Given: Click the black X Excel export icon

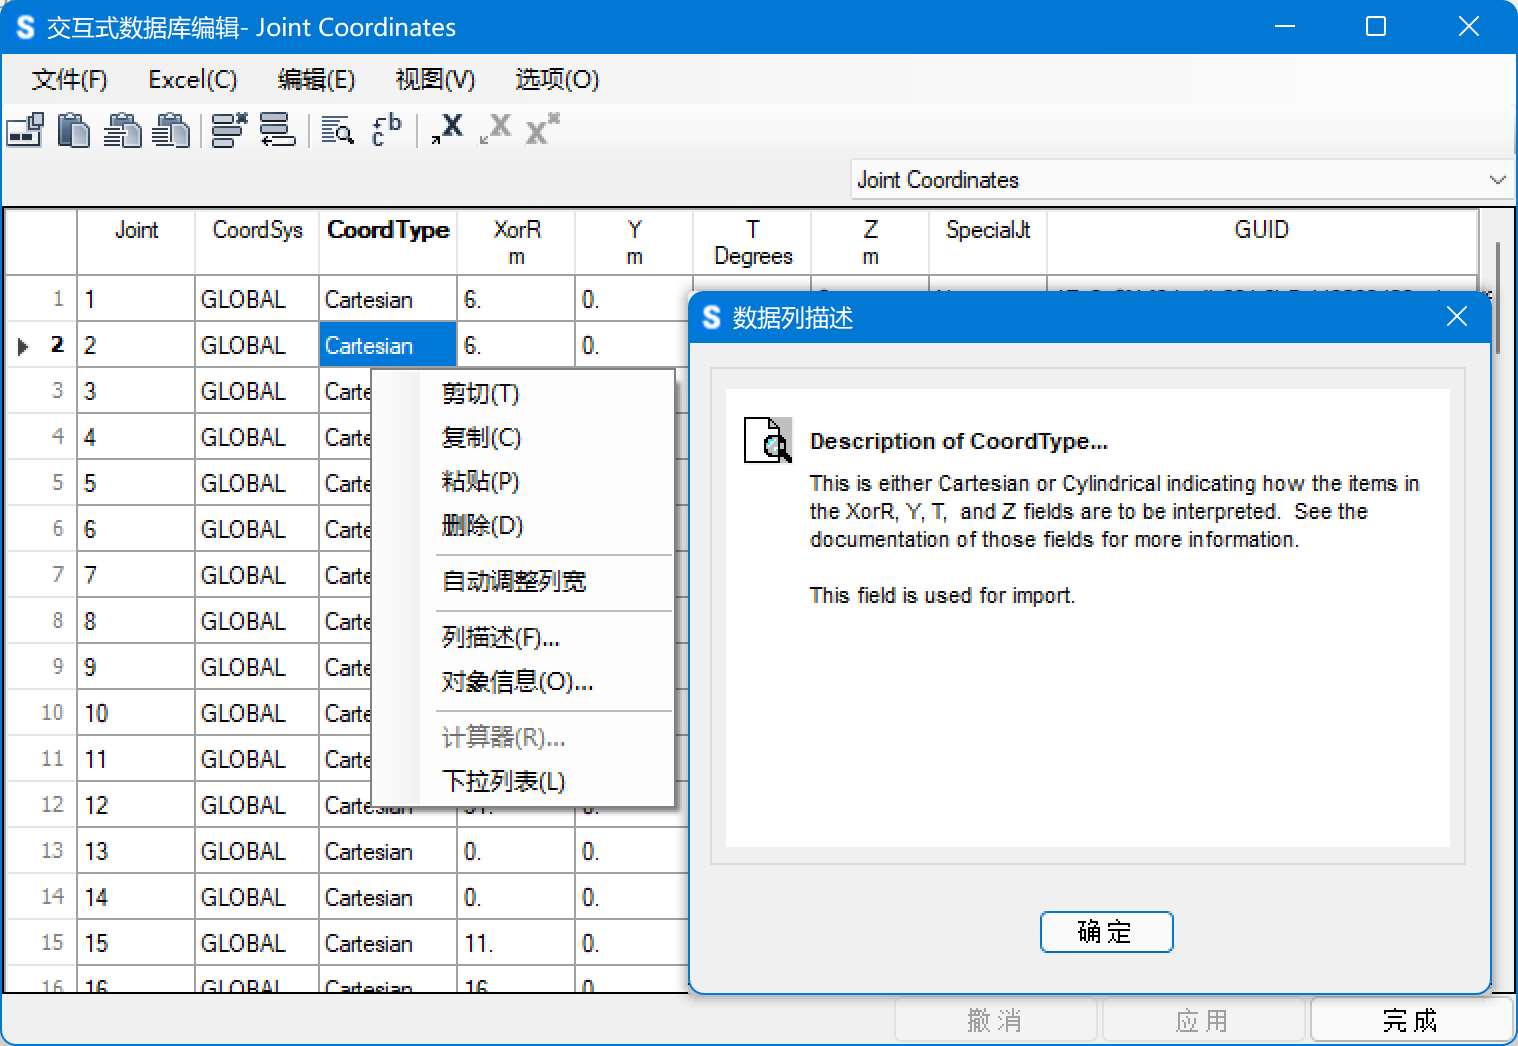Looking at the screenshot, I should pos(447,129).
